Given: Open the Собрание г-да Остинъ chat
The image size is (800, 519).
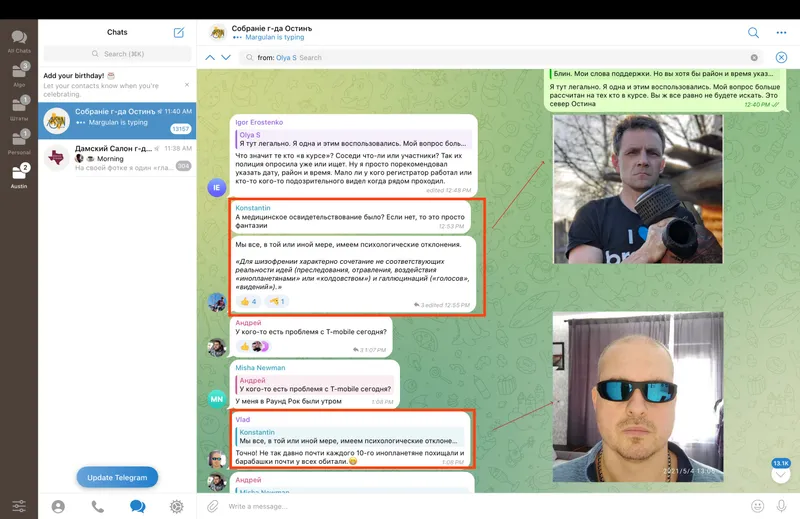Looking at the screenshot, I should tap(117, 120).
